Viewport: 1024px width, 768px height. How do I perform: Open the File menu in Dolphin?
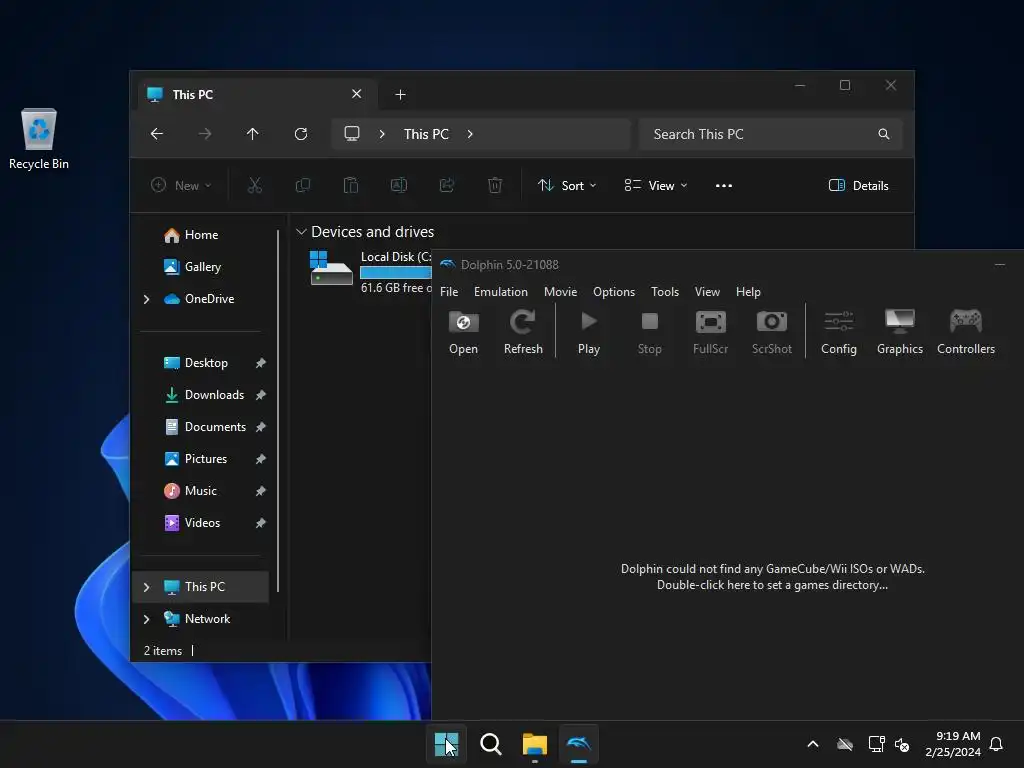[449, 292]
